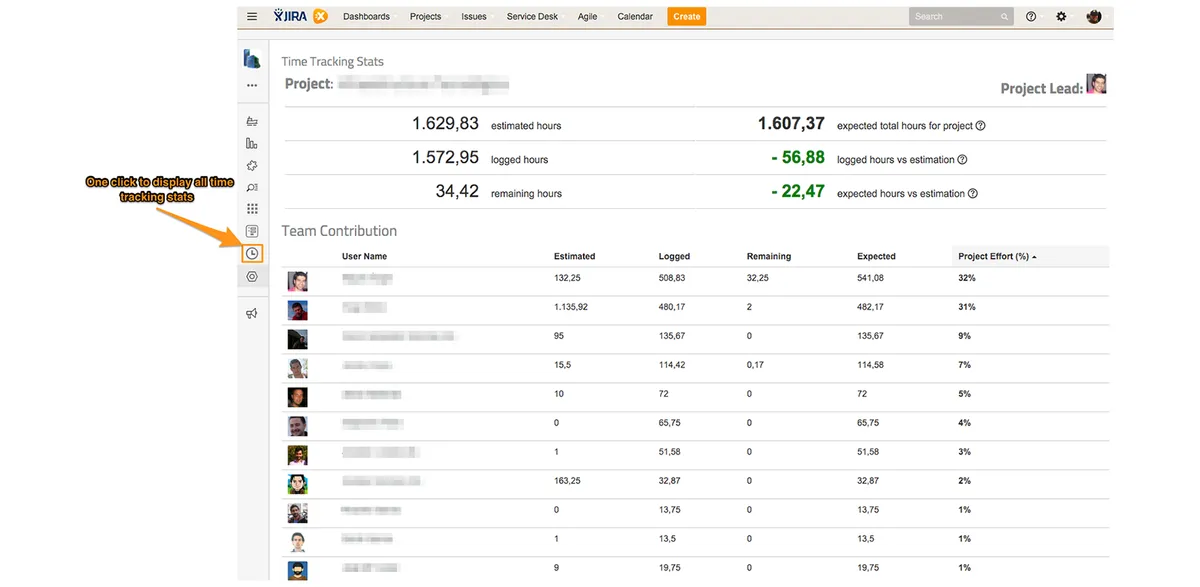Click the 135,67 logged cell
The image size is (1200, 587).
672,336
